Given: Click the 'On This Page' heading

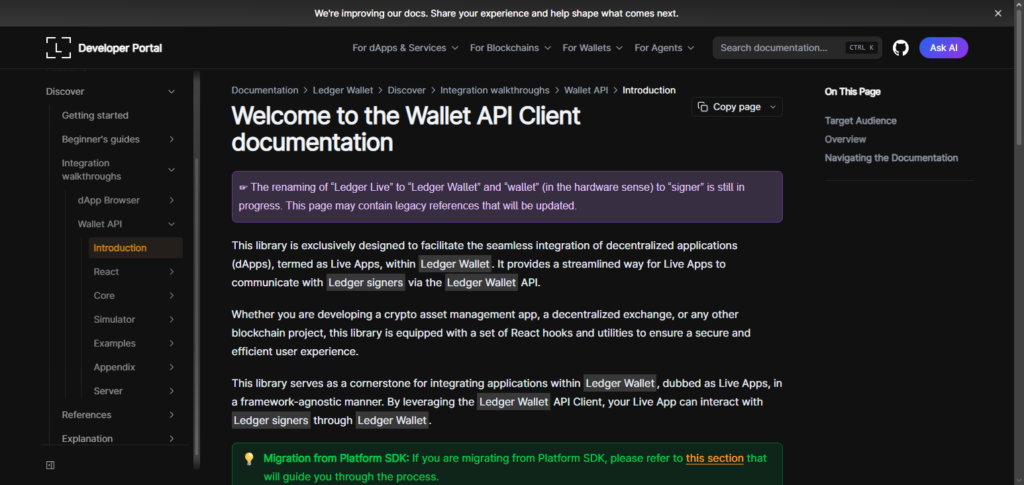Looking at the screenshot, I should pos(852,92).
